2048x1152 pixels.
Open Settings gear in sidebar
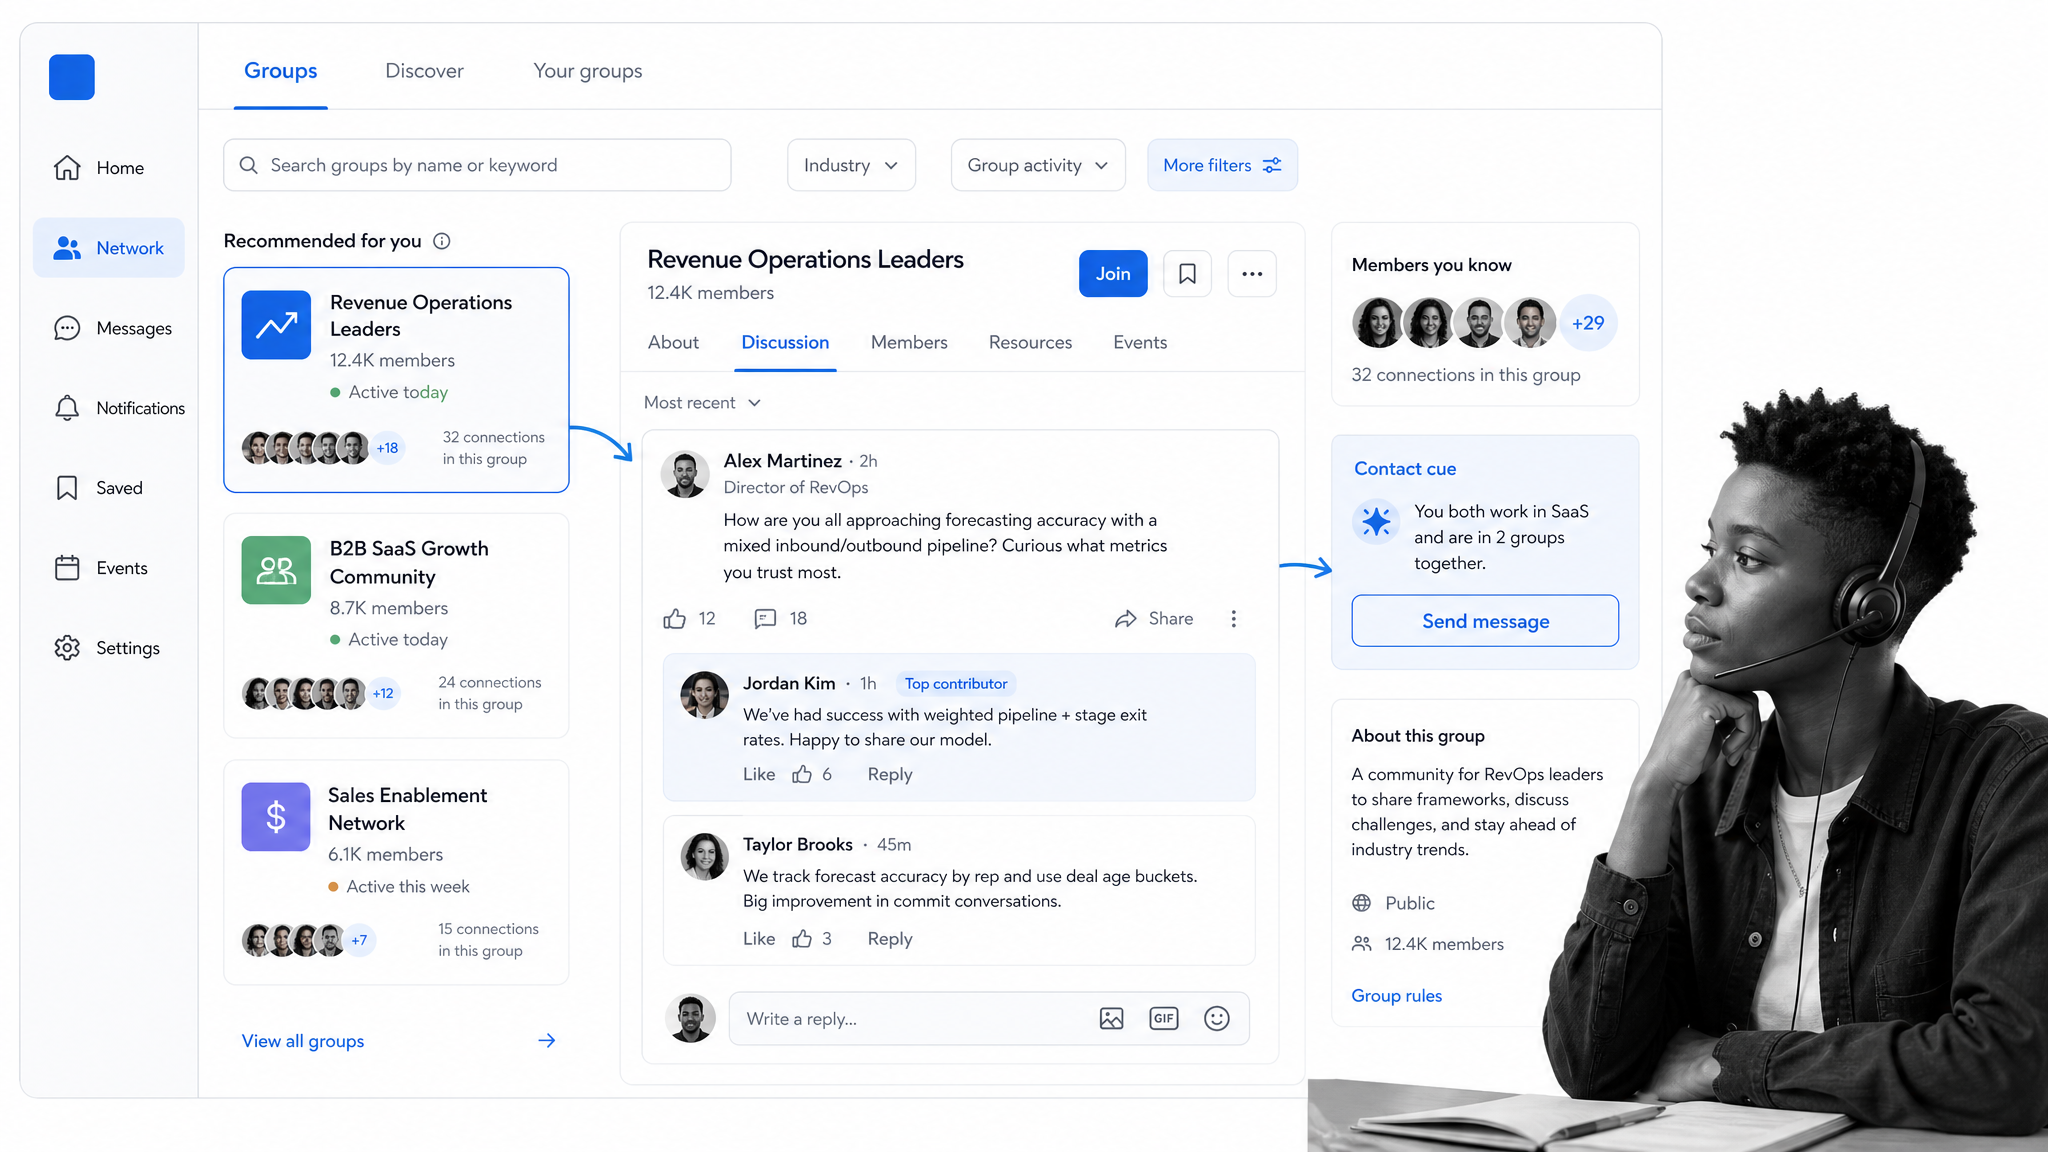click(x=107, y=648)
